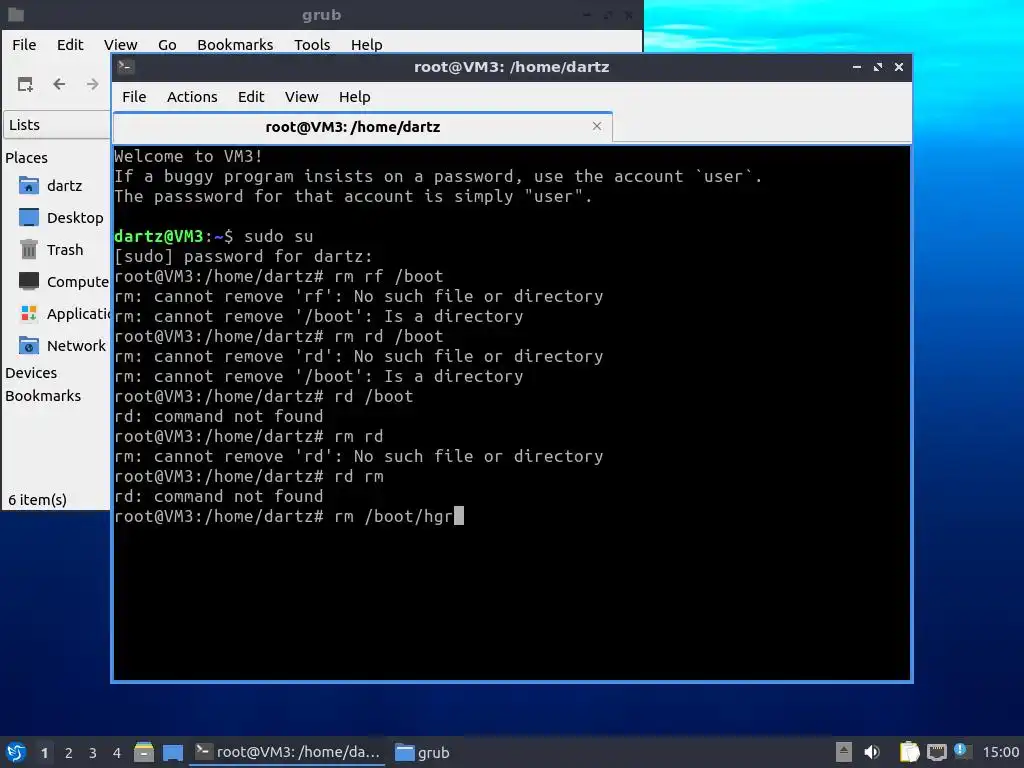Switch to virtual desktop 2

[69, 753]
